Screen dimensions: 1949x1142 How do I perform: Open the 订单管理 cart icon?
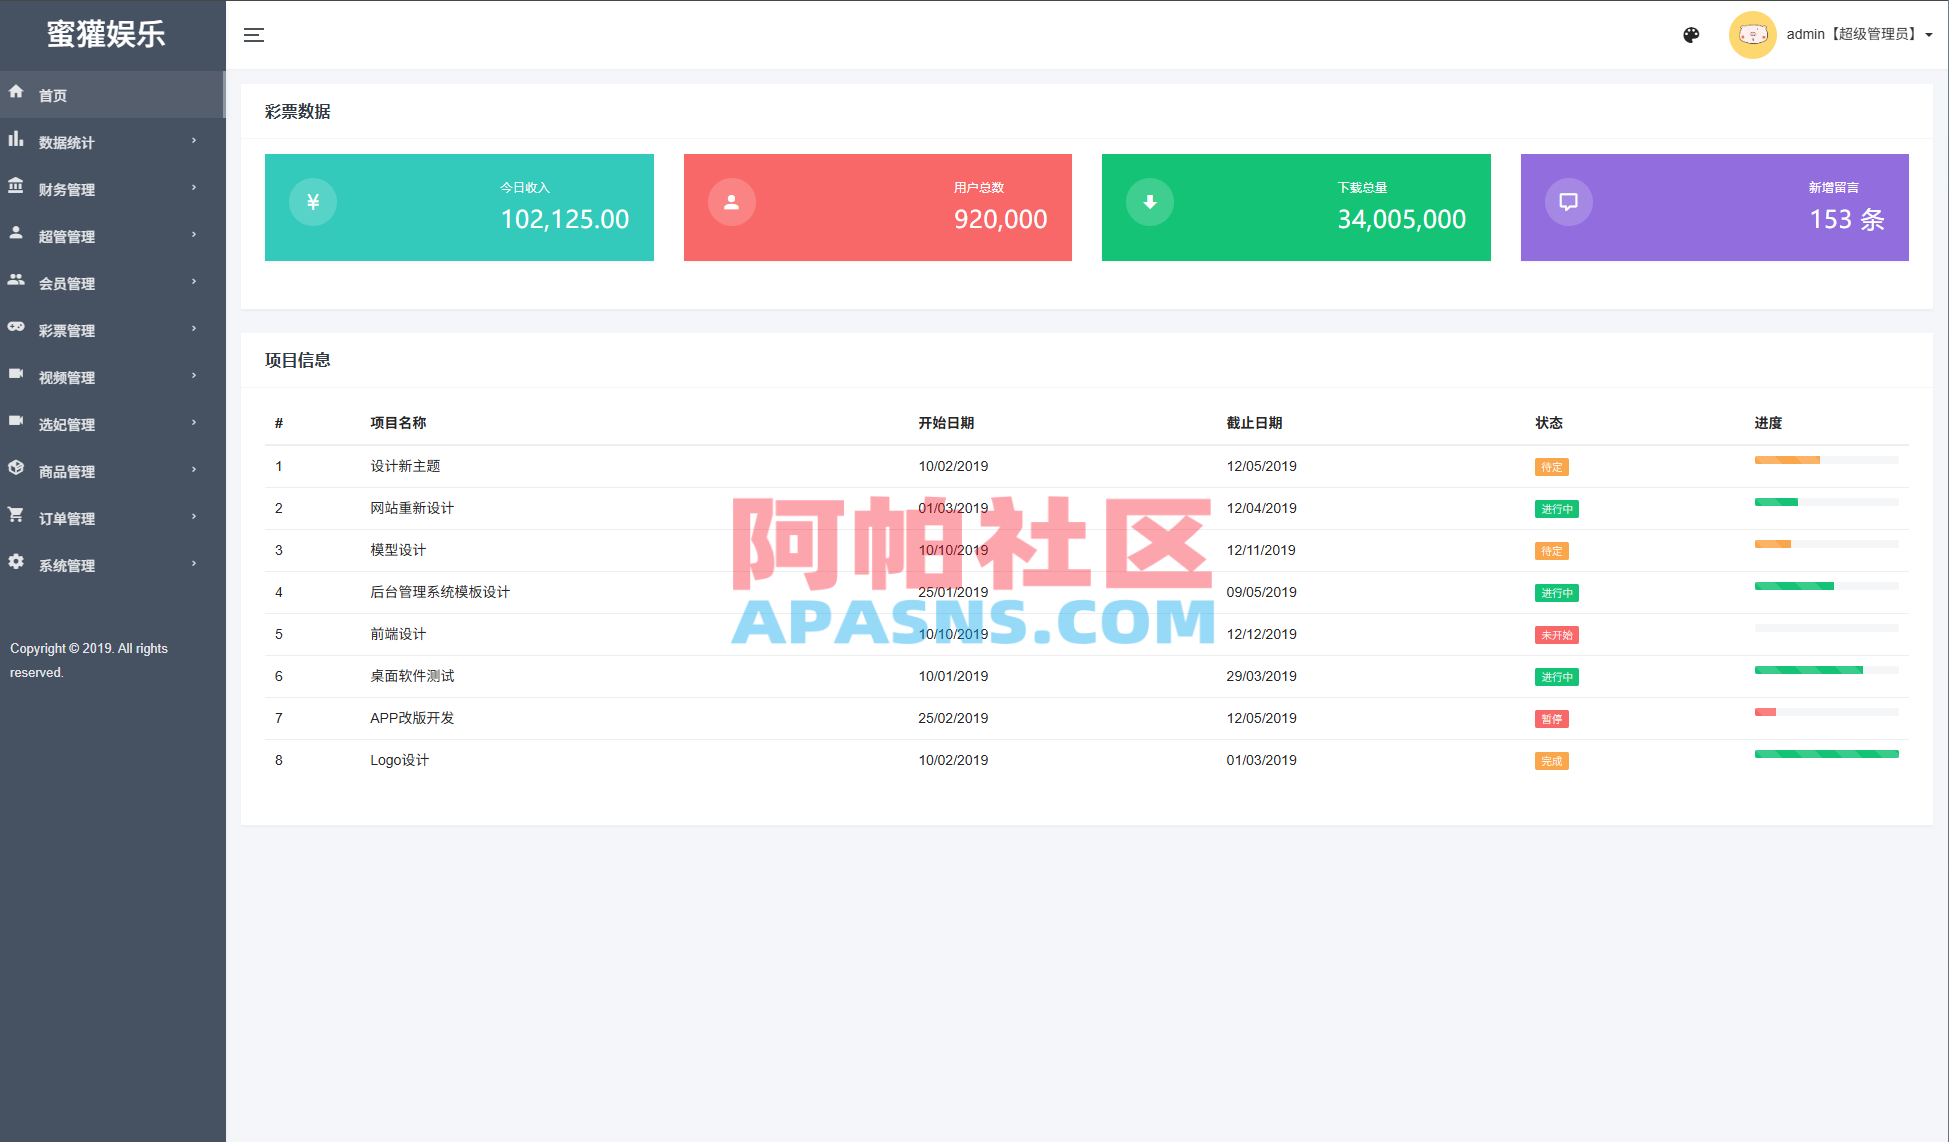pos(16,516)
